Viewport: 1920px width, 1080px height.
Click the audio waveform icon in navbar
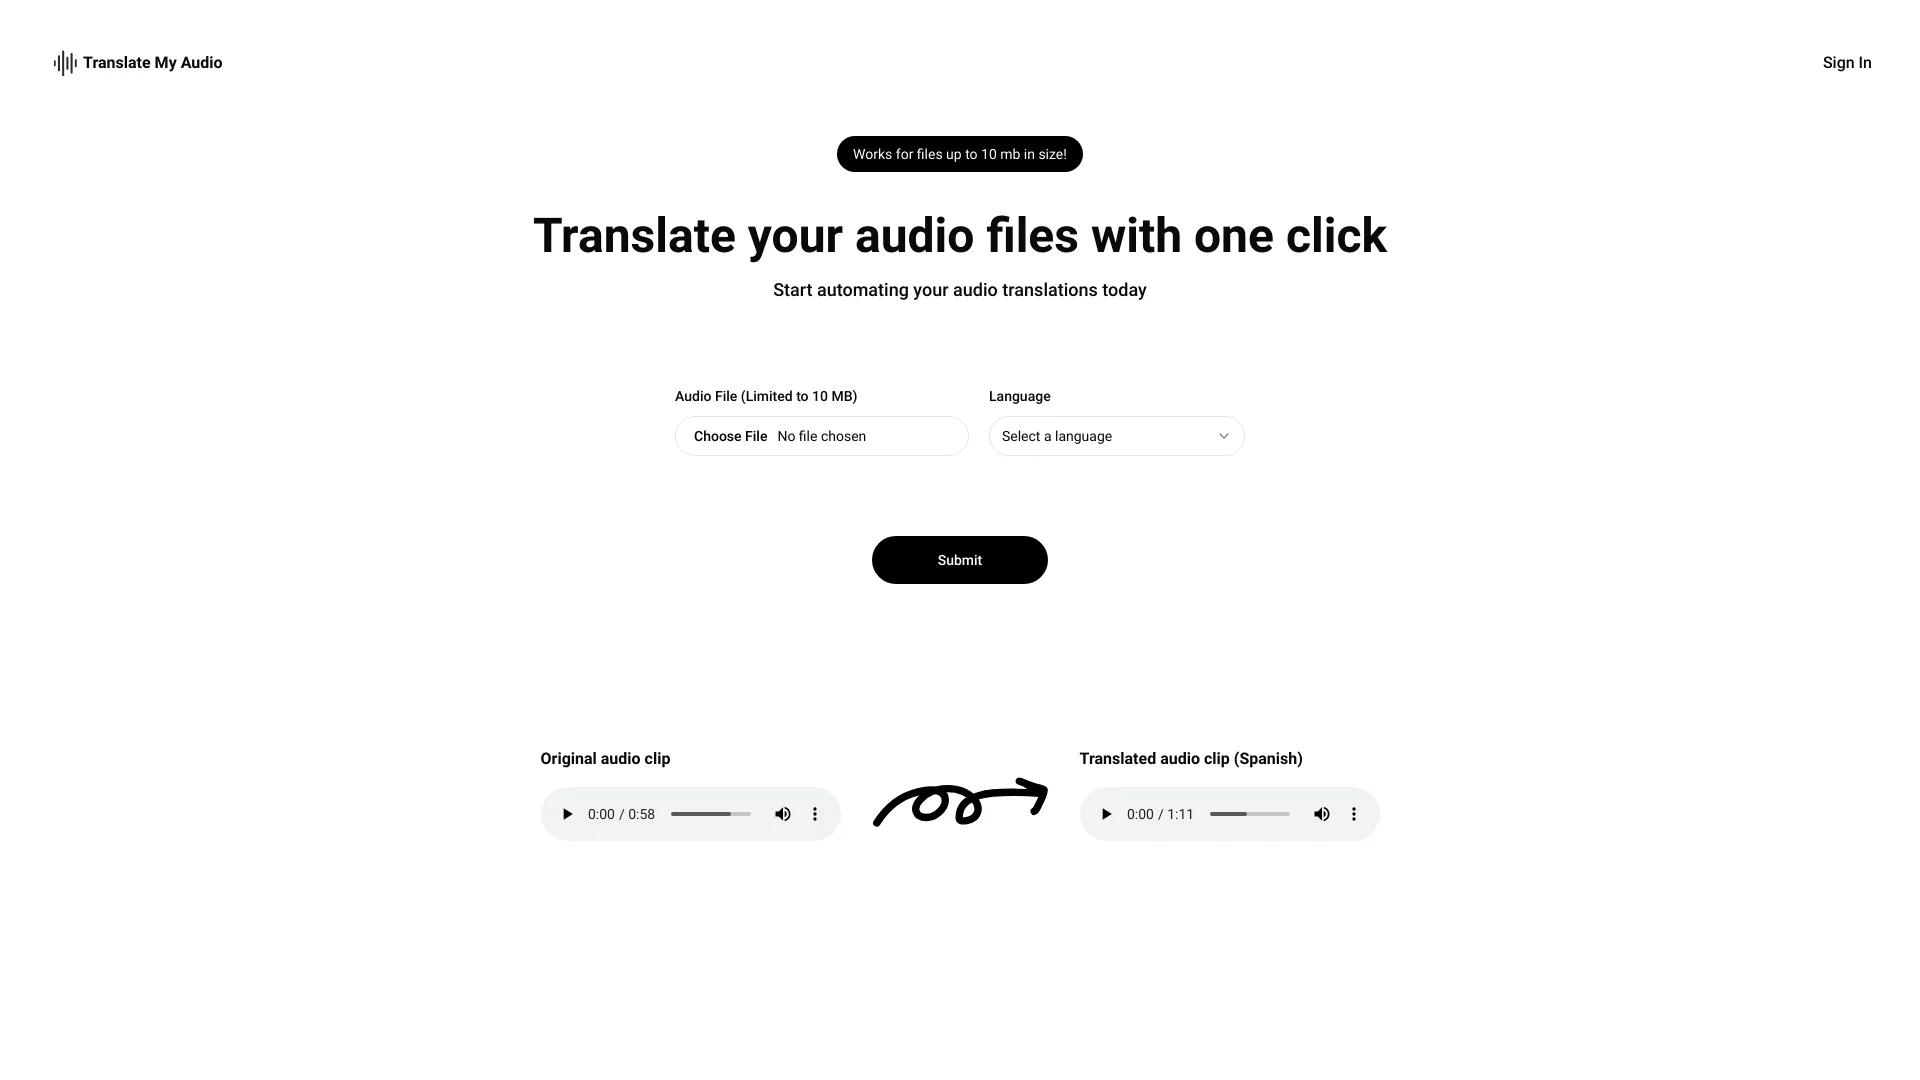tap(63, 62)
